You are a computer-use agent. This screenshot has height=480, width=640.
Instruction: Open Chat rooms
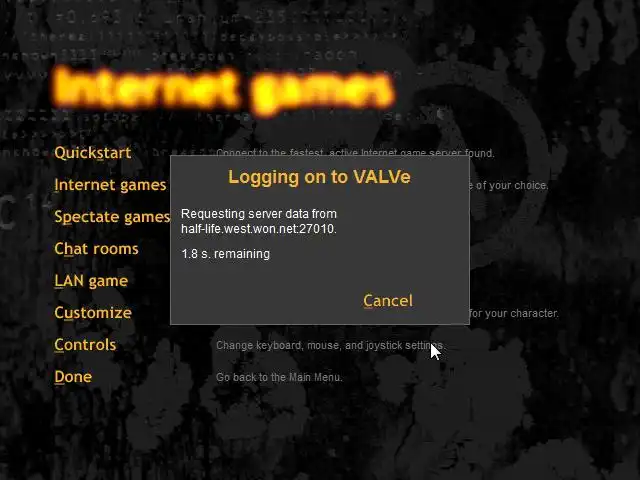(96, 249)
